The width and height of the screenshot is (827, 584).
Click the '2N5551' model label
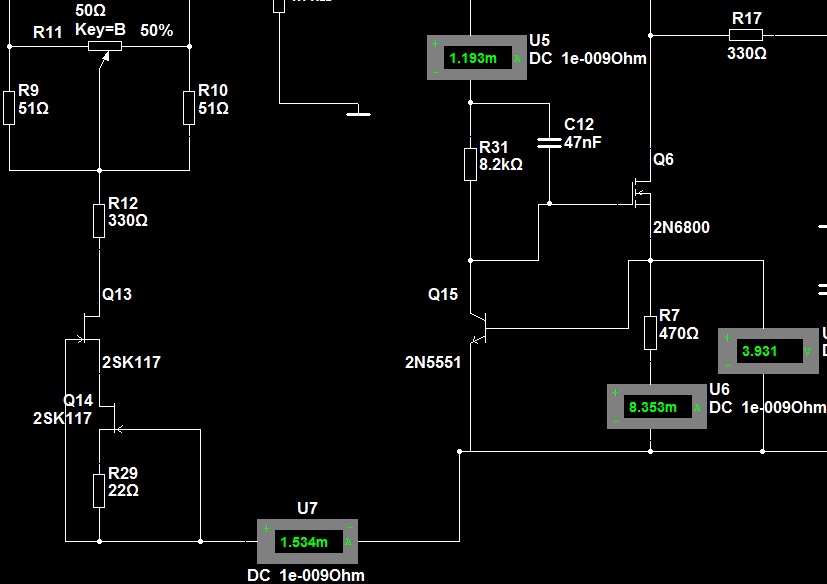click(x=433, y=362)
